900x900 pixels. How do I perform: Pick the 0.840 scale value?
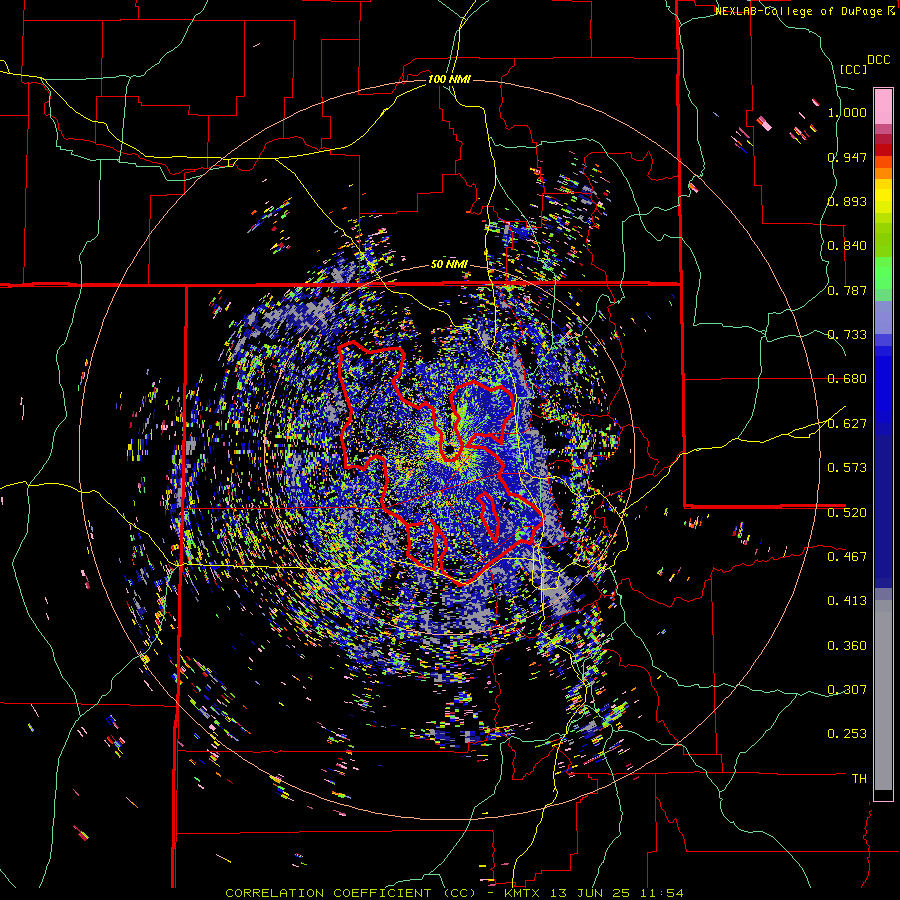point(847,246)
